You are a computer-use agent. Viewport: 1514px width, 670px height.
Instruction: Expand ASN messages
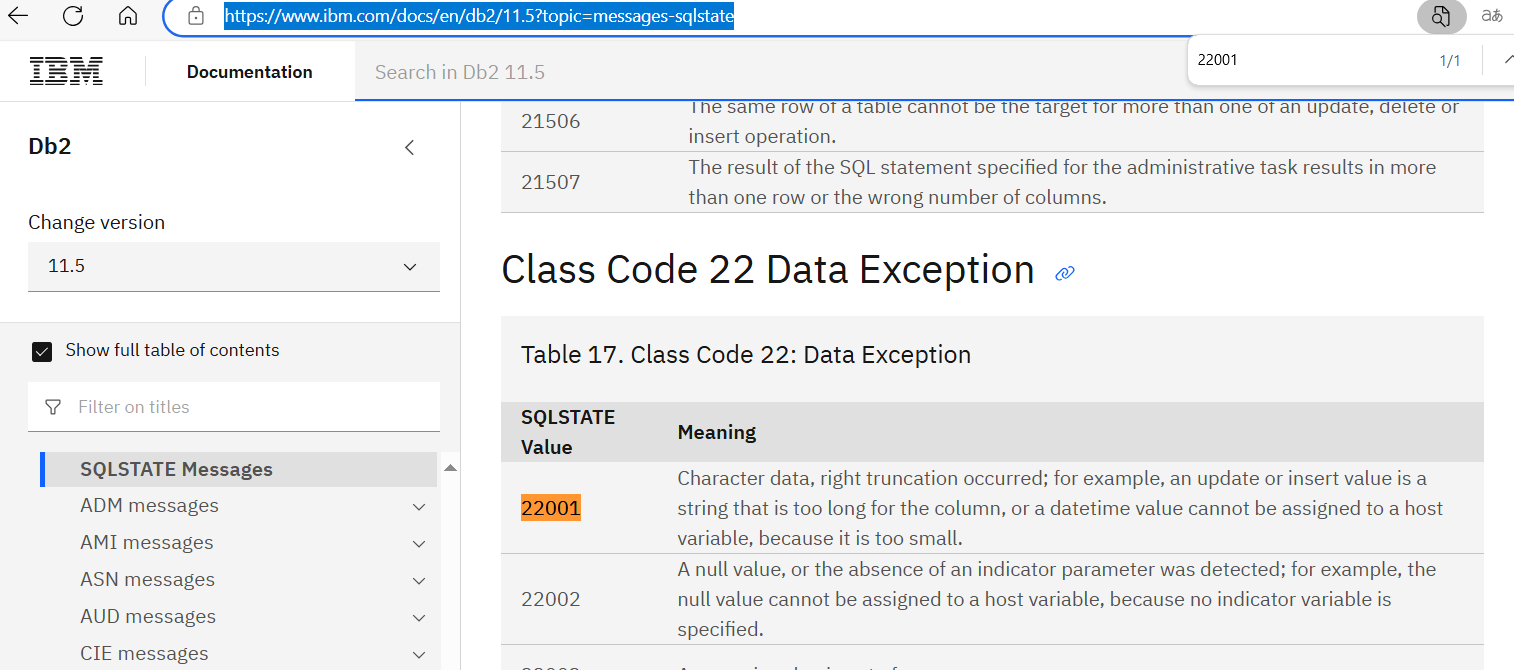[x=419, y=581]
